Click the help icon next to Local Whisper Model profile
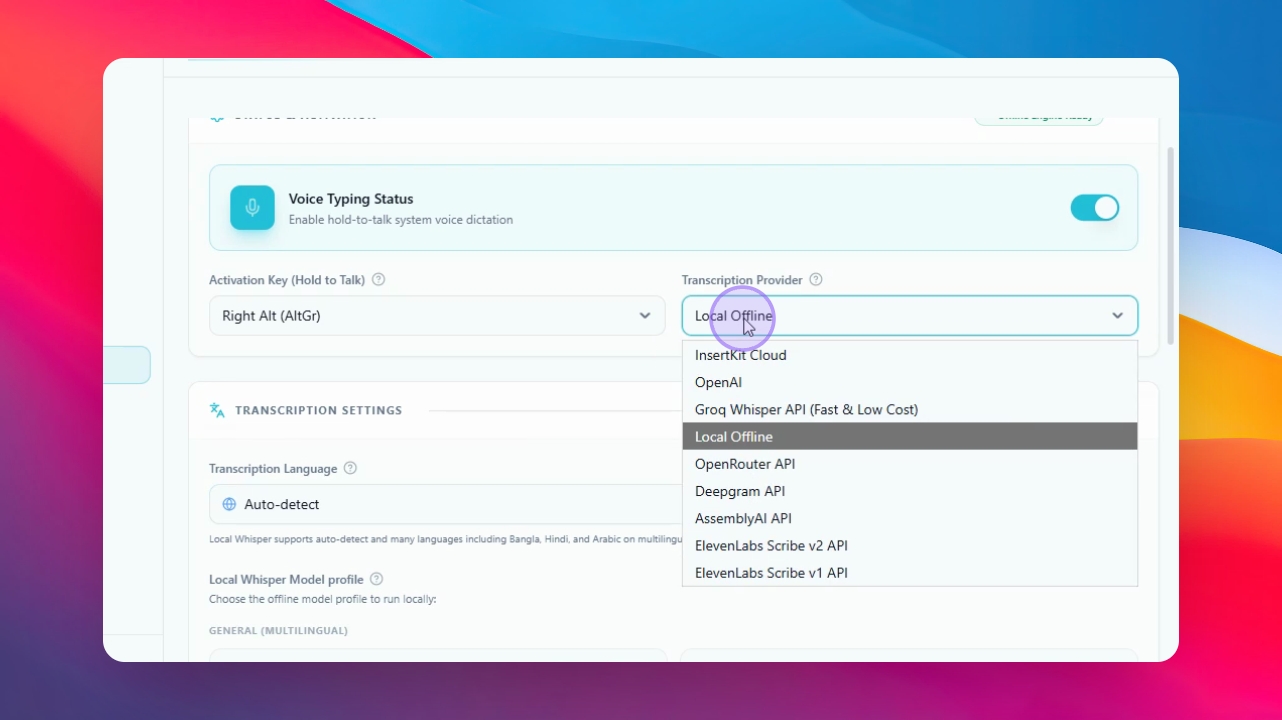This screenshot has width=1282, height=720. click(x=376, y=579)
